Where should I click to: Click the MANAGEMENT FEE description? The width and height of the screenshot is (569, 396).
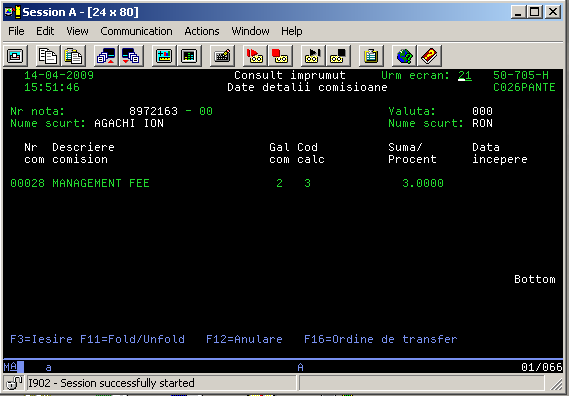tap(101, 183)
